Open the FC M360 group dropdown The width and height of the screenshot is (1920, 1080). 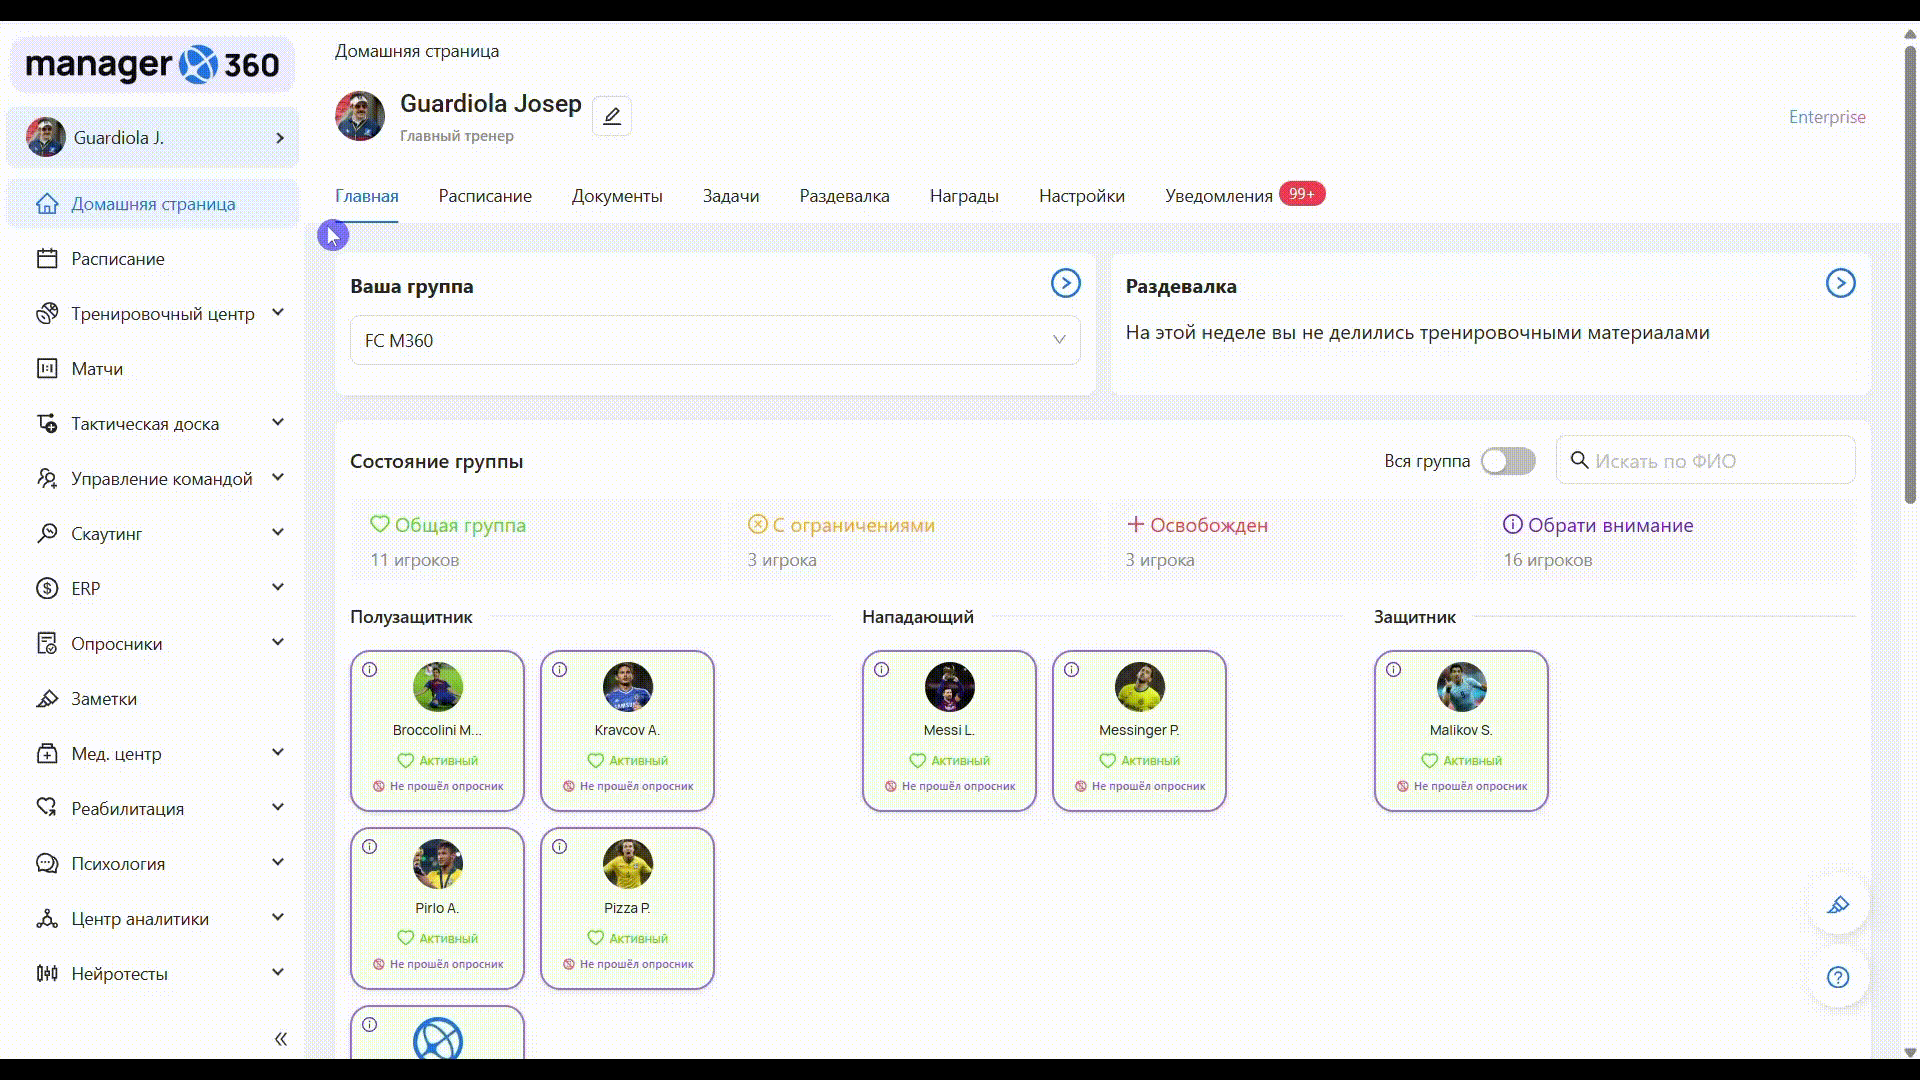[x=715, y=341]
